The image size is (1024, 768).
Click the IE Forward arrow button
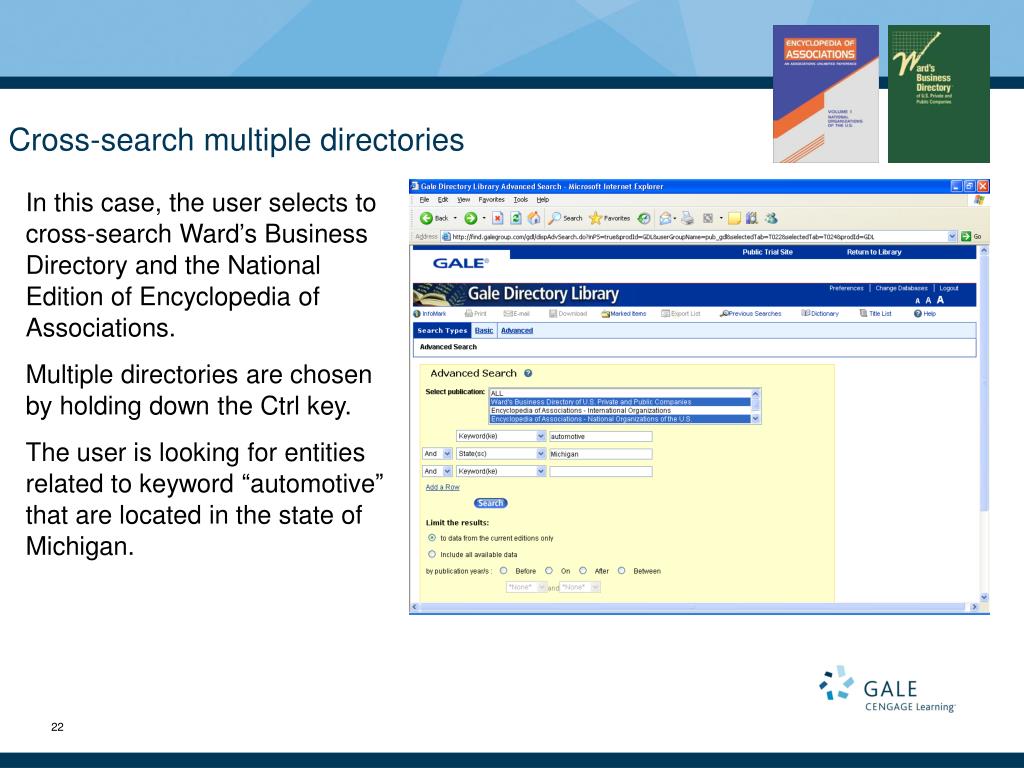(x=470, y=218)
